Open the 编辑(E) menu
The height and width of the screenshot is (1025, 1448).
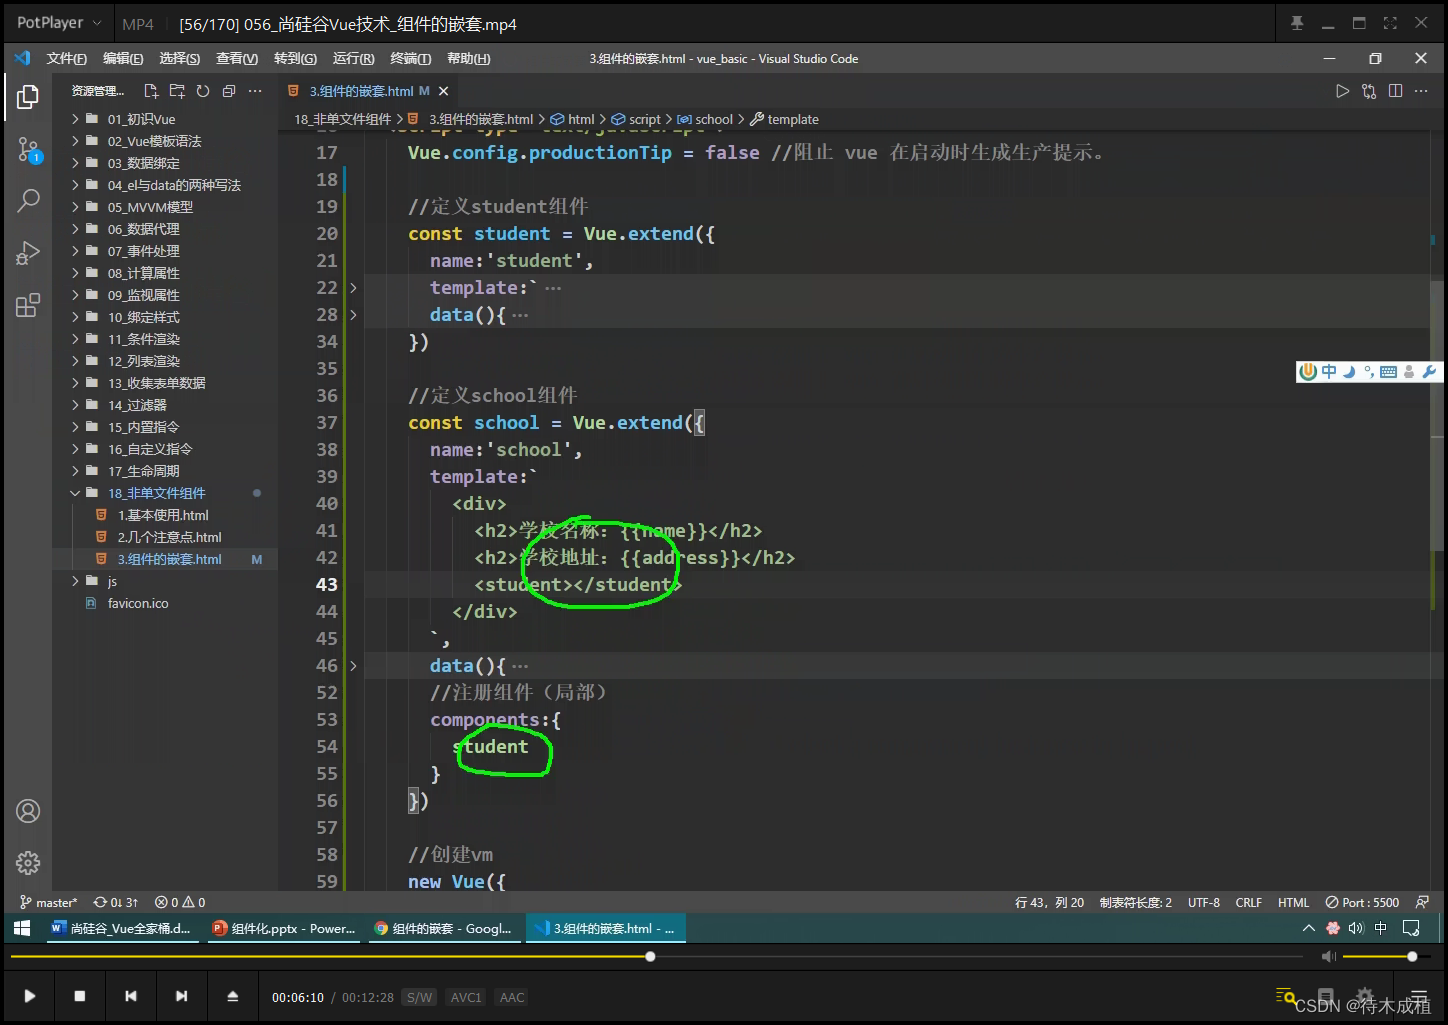[x=123, y=59]
